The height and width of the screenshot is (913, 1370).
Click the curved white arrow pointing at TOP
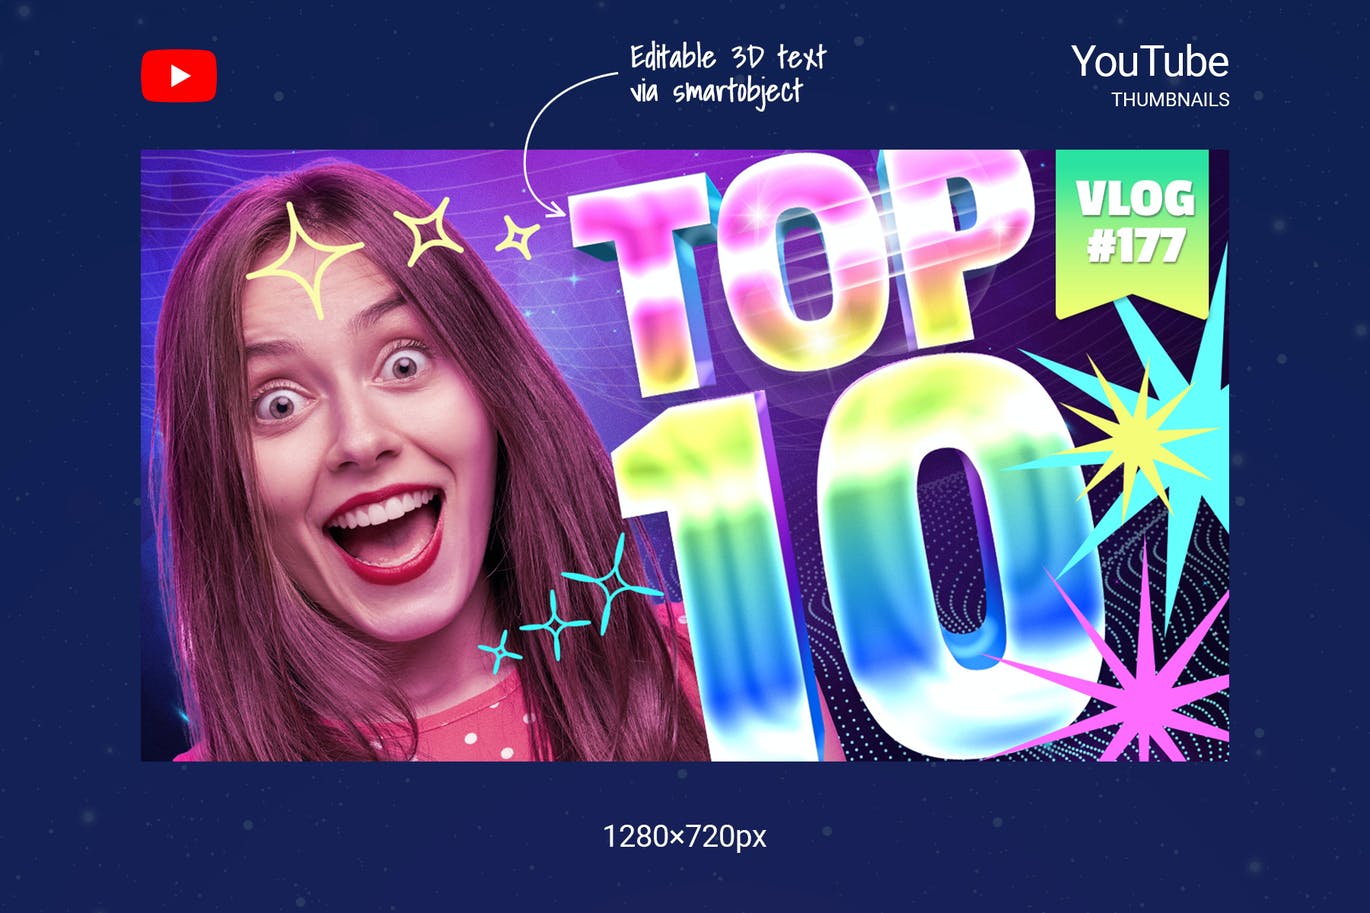560,140
